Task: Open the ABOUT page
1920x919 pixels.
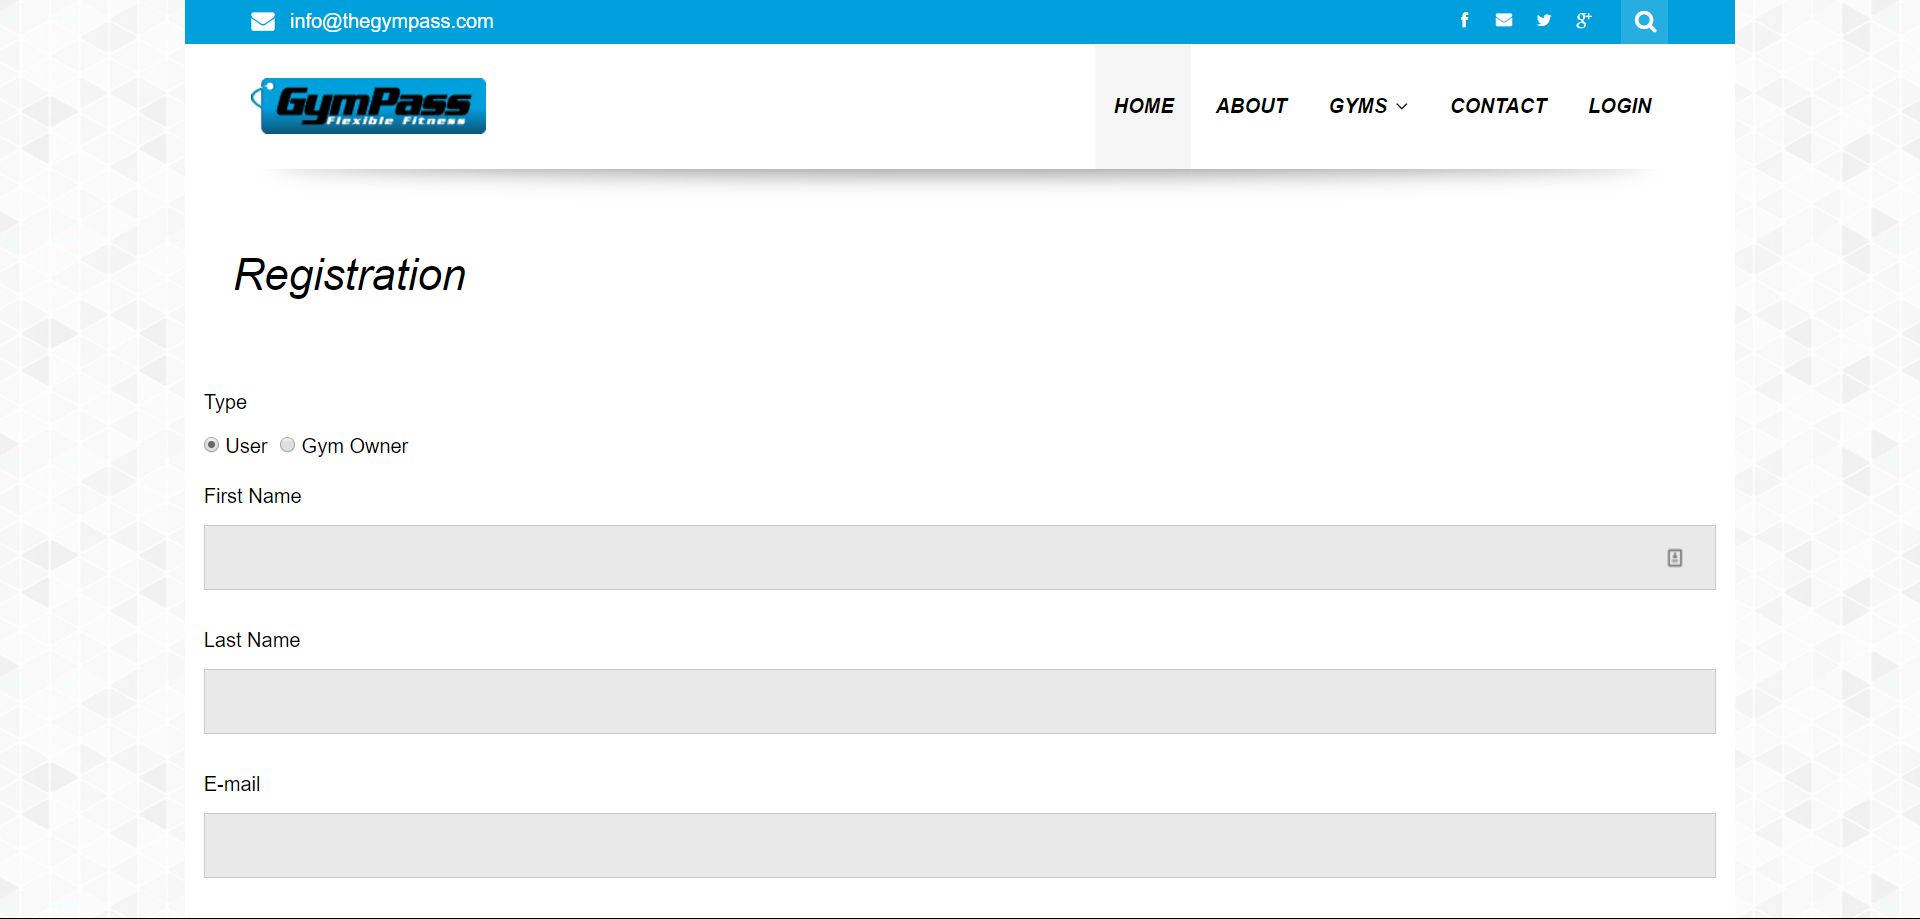Action: [1251, 106]
